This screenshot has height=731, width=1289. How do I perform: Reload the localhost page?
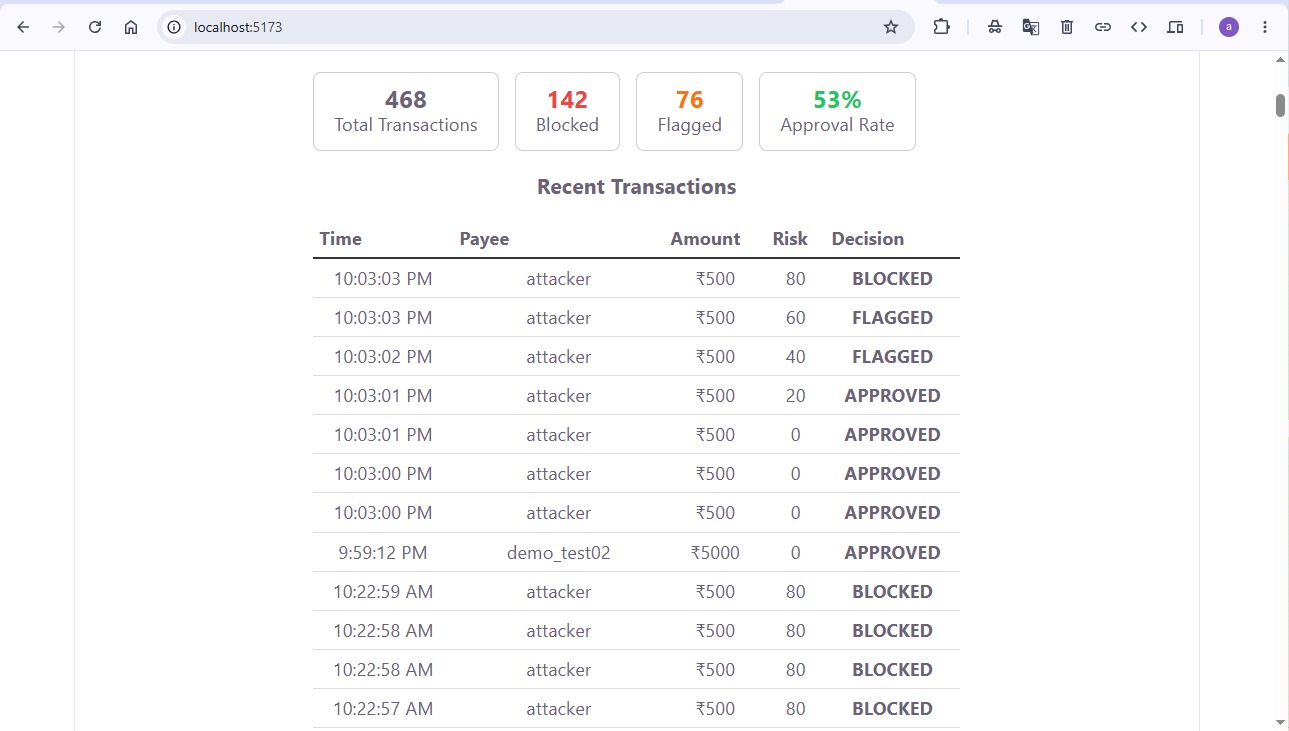tap(95, 27)
